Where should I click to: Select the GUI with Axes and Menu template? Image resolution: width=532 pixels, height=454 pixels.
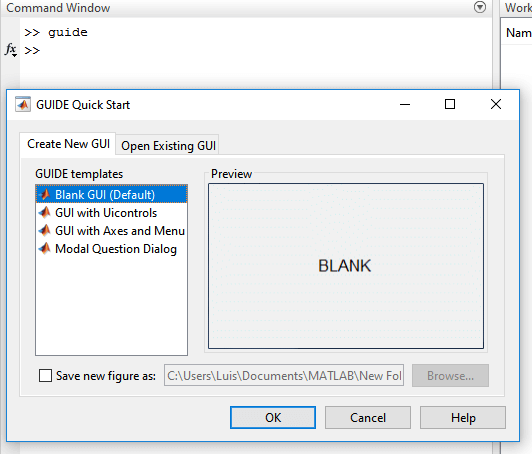tap(111, 231)
